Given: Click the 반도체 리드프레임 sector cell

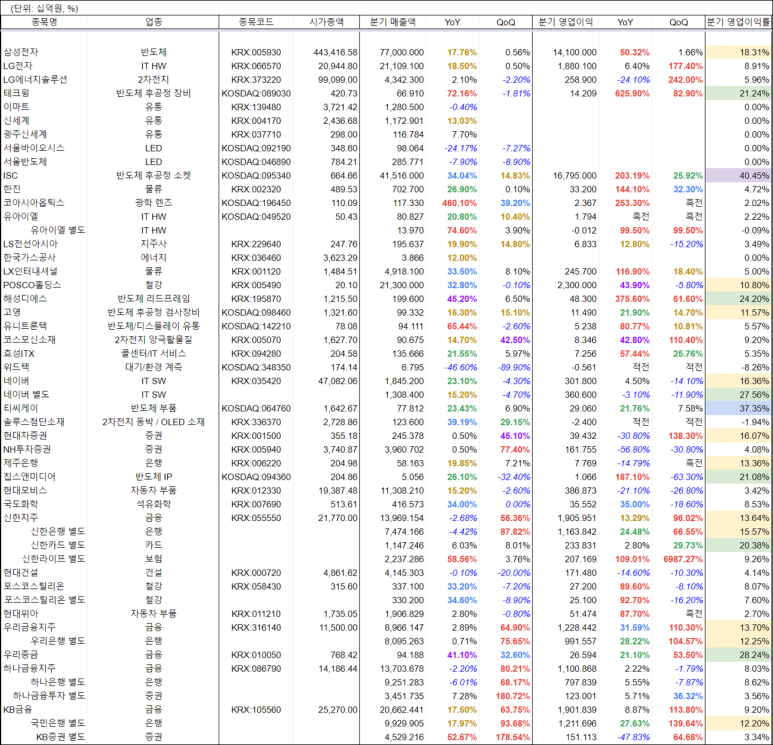Looking at the screenshot, I should click(x=153, y=299).
